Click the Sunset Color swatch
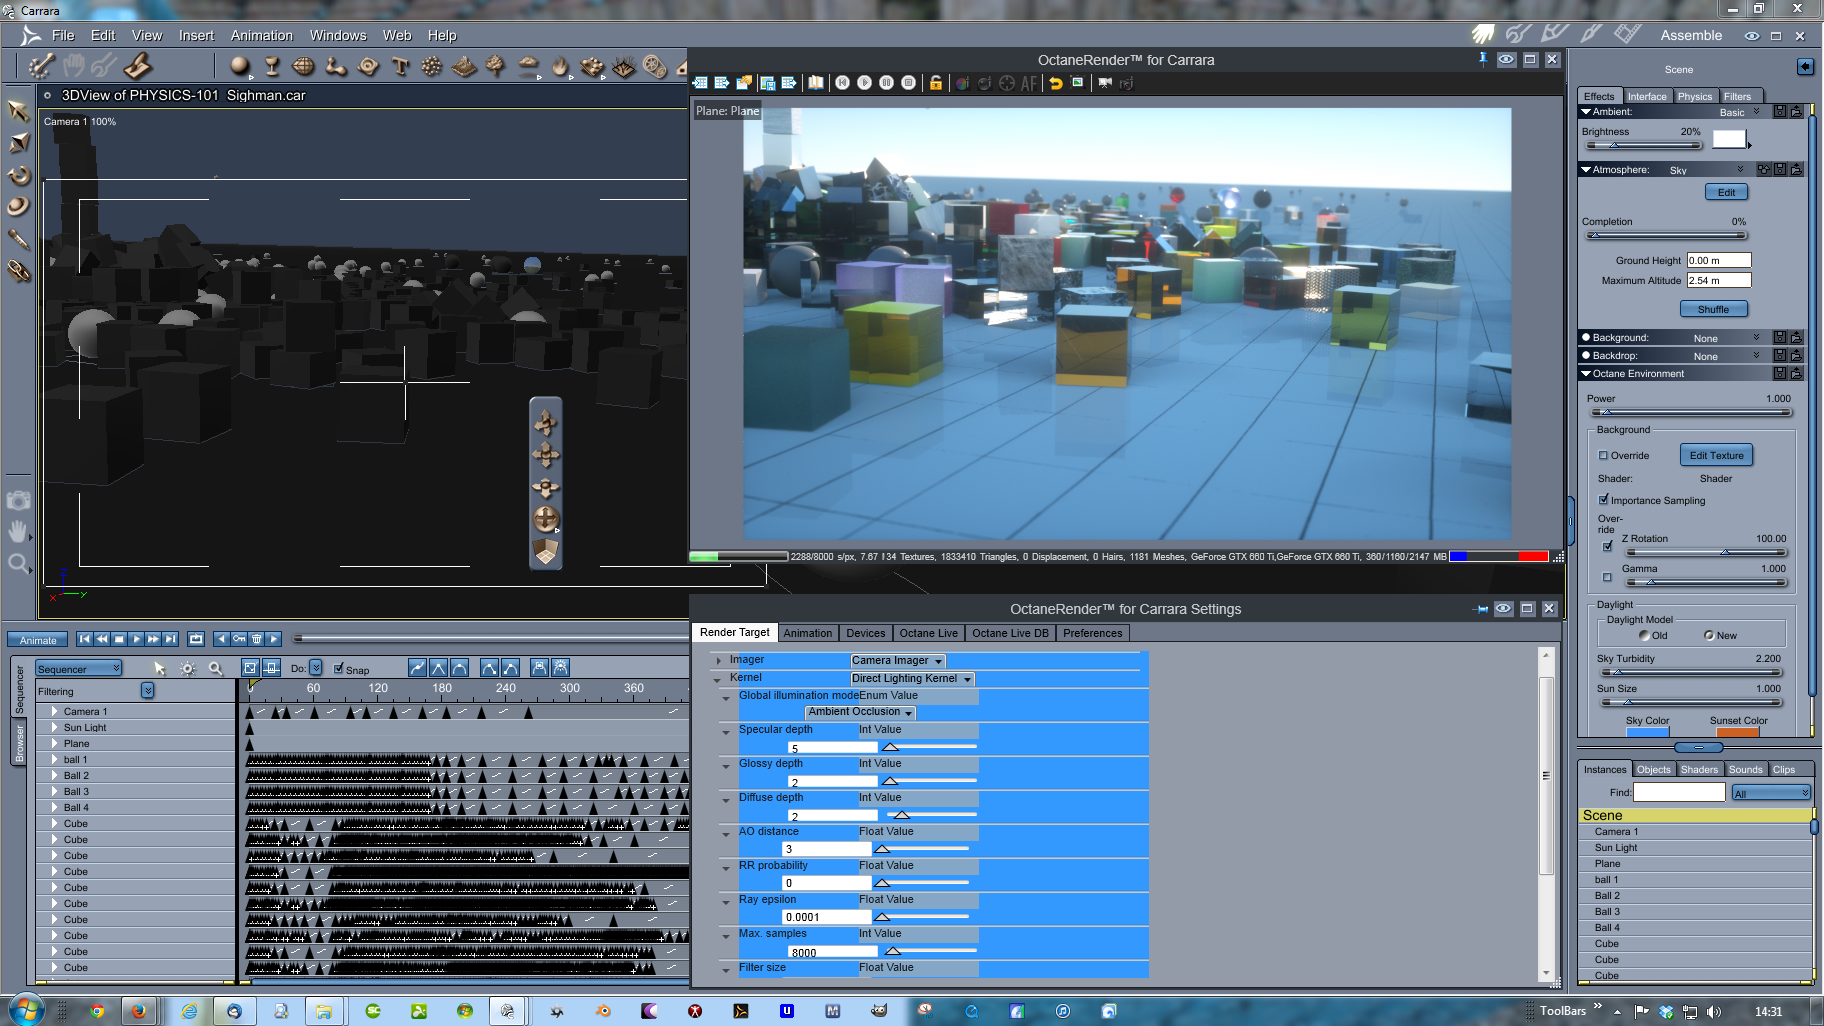Viewport: 1824px width, 1026px height. [1738, 732]
